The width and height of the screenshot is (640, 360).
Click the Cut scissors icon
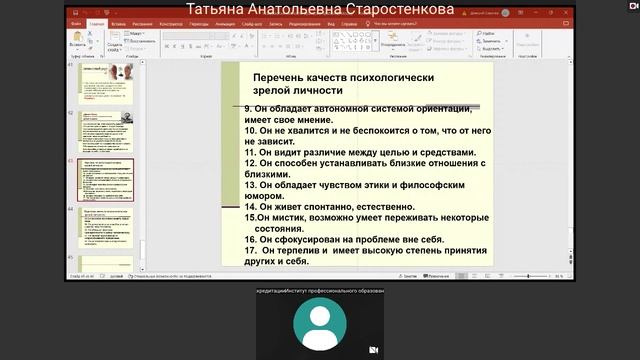[x=90, y=34]
